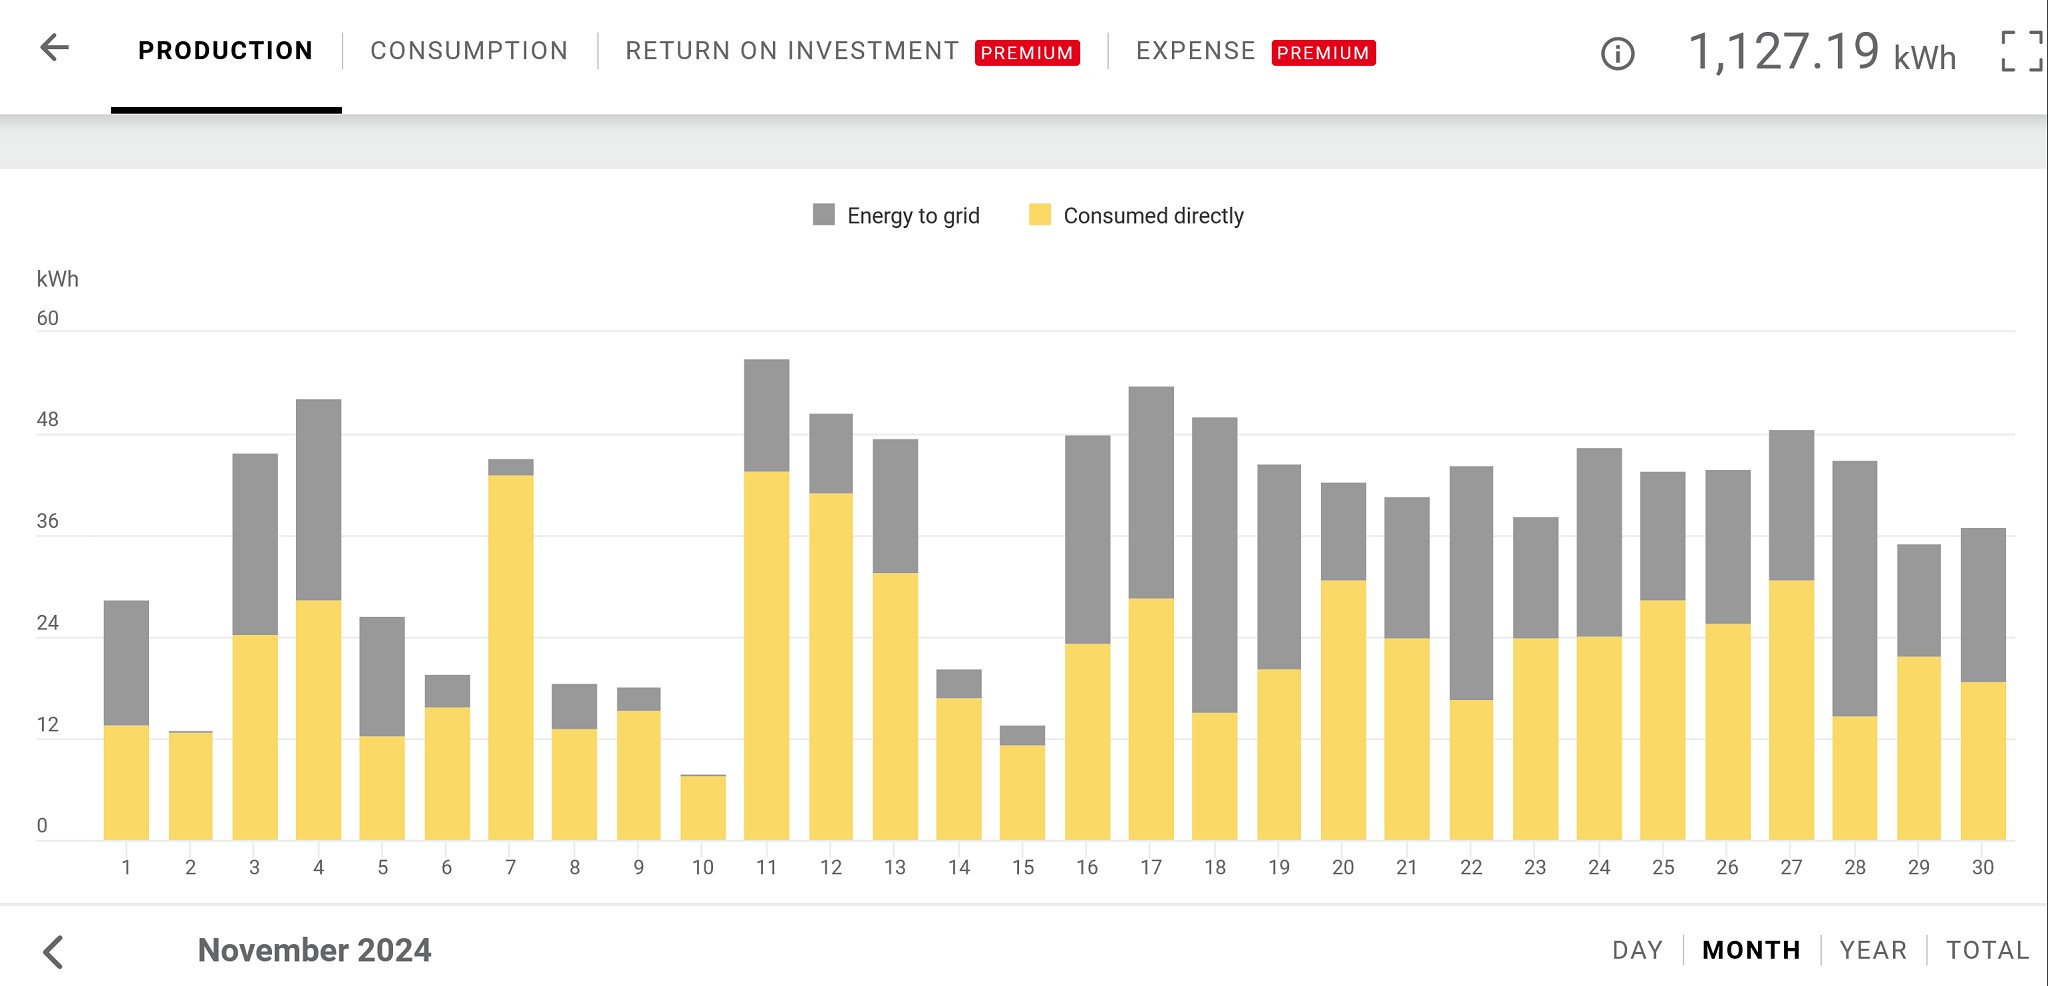
Task: Switch the time range to TOTAL
Action: coord(1987,950)
